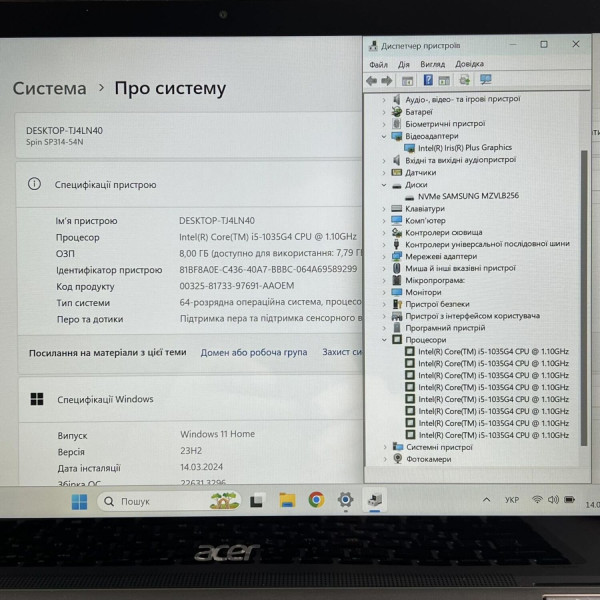Image resolution: width=600 pixels, height=600 pixels.
Task: Click the Системні пристрої folder icon
Action: 398,447
